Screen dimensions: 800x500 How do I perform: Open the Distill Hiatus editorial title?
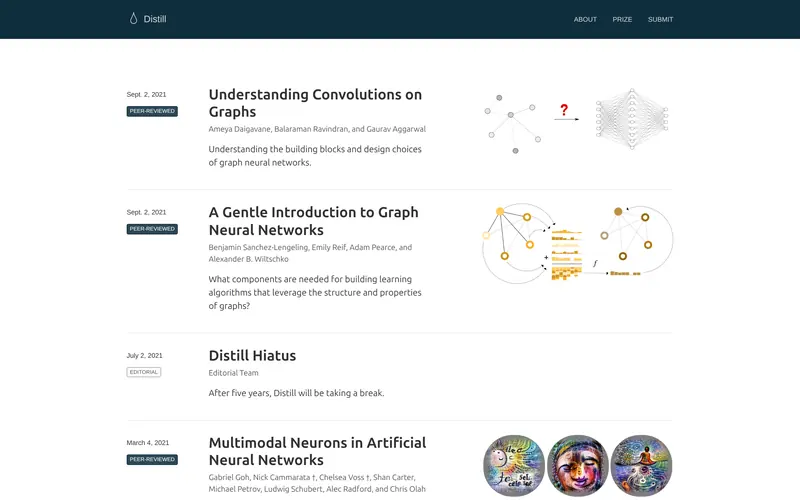click(x=252, y=356)
